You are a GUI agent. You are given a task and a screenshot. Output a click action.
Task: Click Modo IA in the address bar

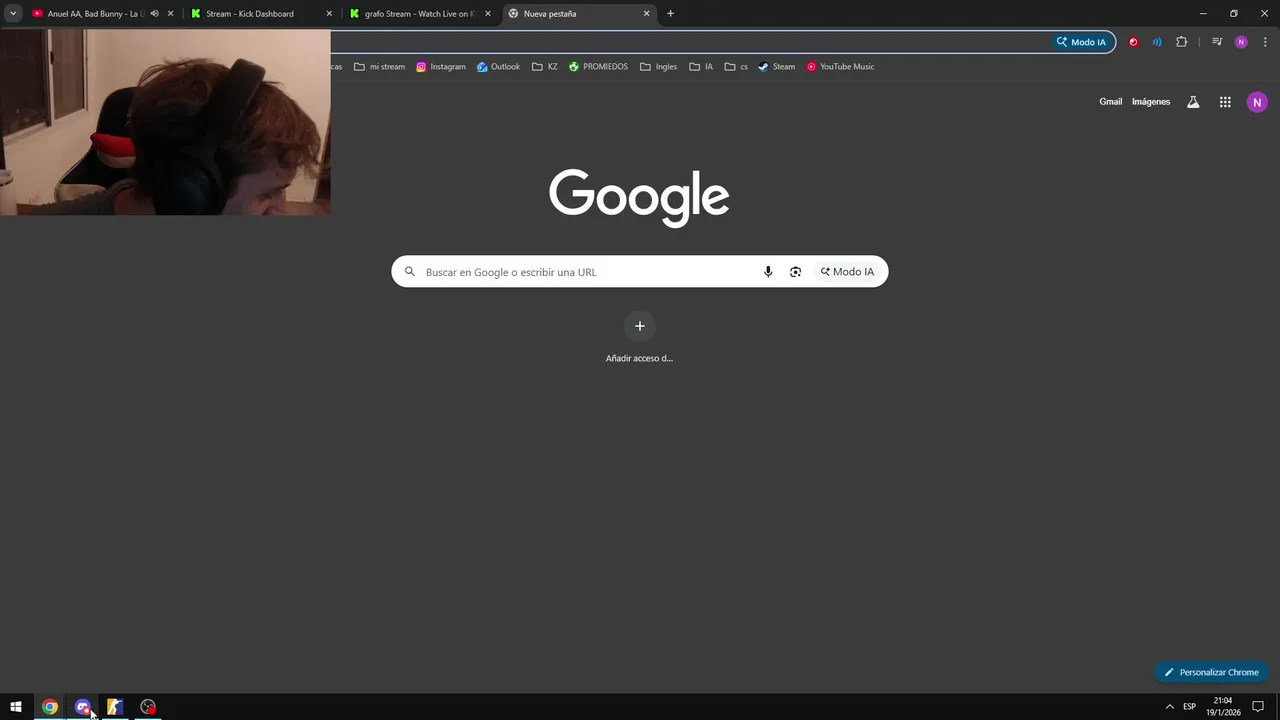(x=1081, y=42)
